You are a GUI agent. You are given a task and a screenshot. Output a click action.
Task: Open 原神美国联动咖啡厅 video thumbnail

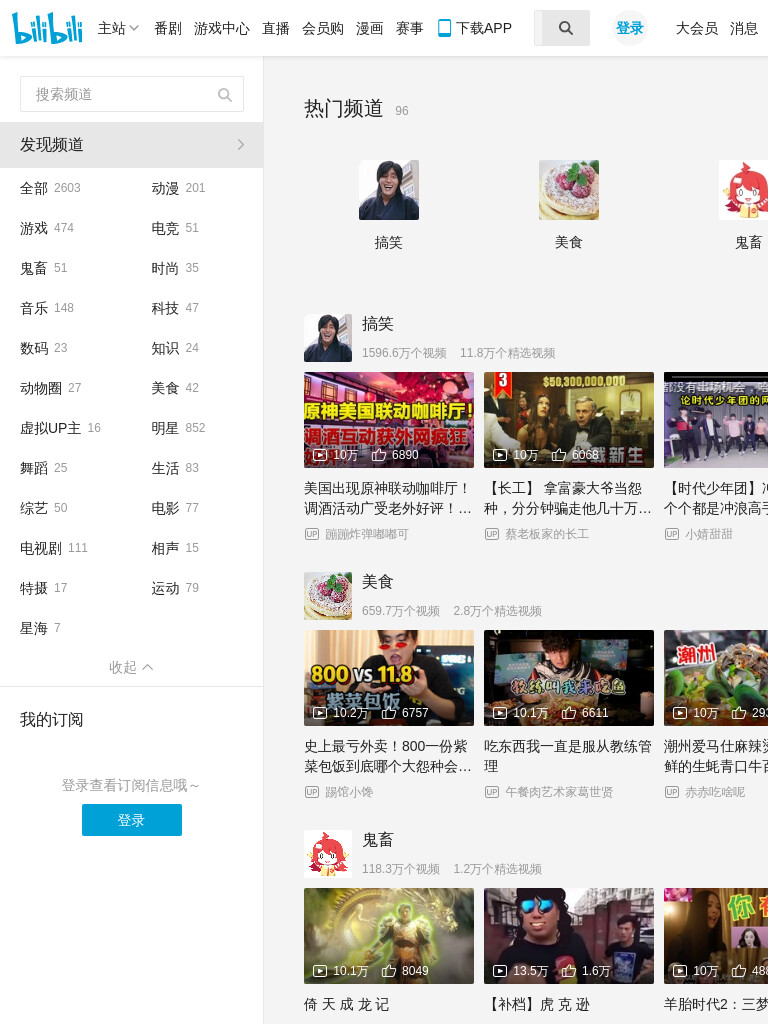click(389, 420)
